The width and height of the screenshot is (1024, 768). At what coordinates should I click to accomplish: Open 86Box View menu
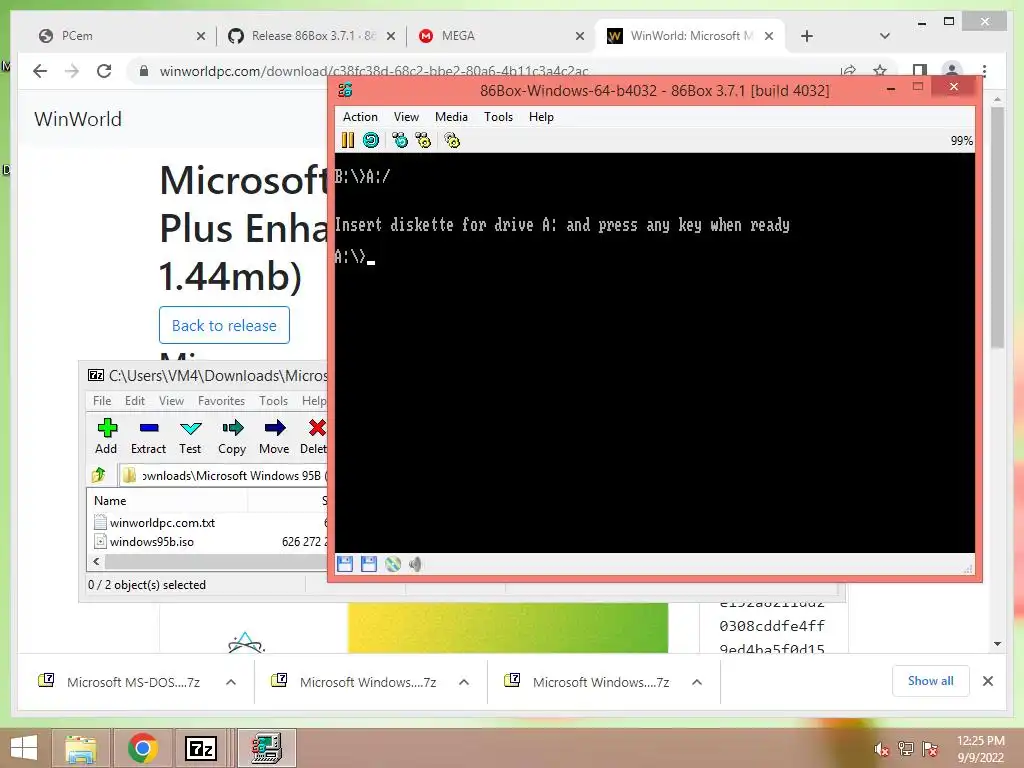tap(406, 117)
